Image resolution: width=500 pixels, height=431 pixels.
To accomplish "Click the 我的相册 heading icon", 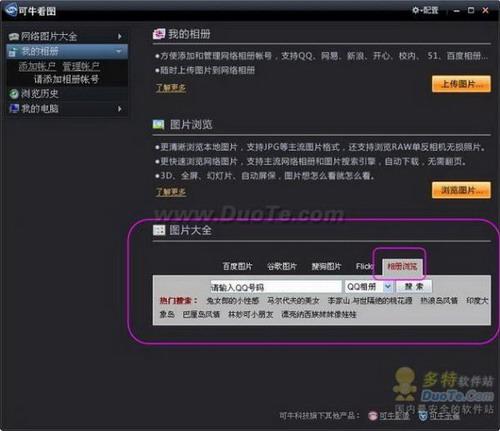I will point(159,34).
